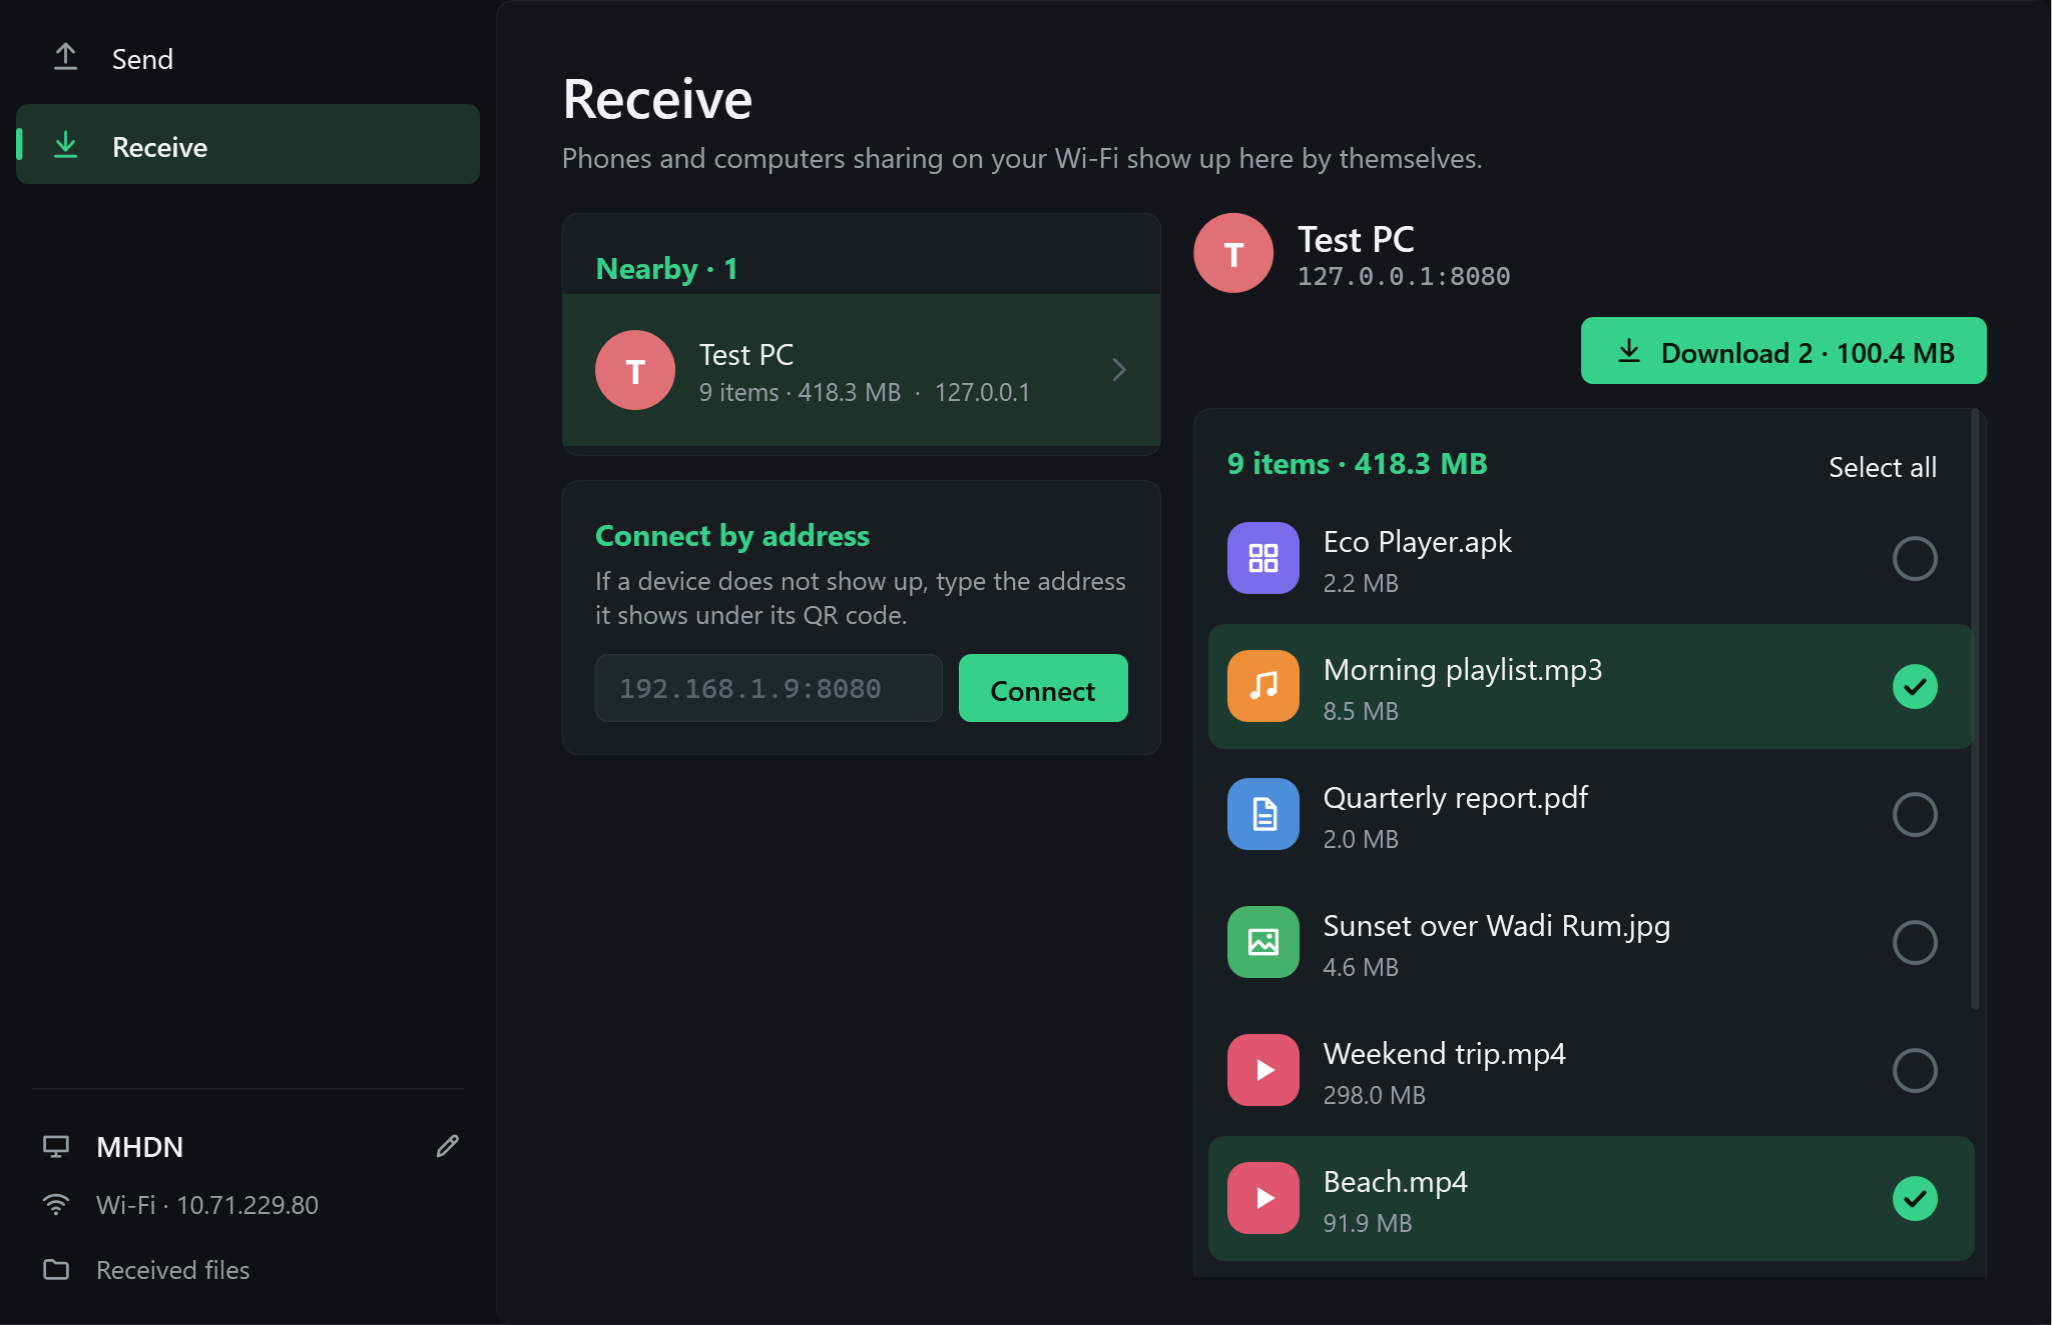Select the Eco Player.apk checkbox
The height and width of the screenshot is (1325, 2052).
pos(1914,558)
